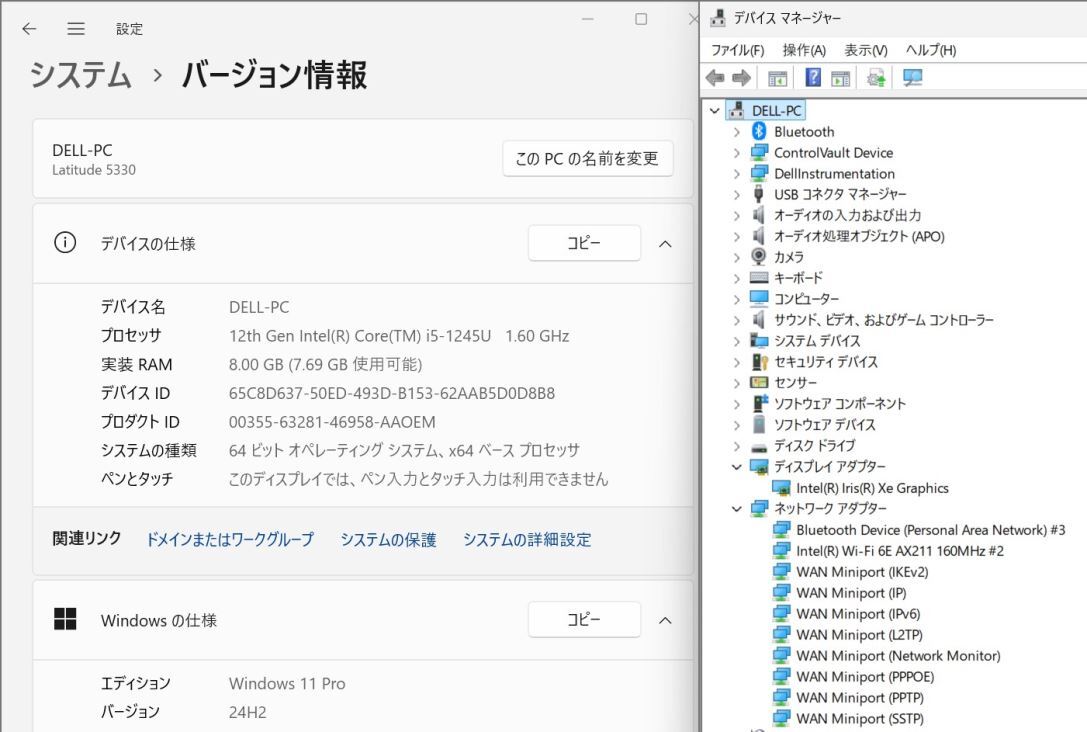This screenshot has height=732, width=1087.
Task: Click the Scan for hardware changes icon
Action: (x=910, y=78)
